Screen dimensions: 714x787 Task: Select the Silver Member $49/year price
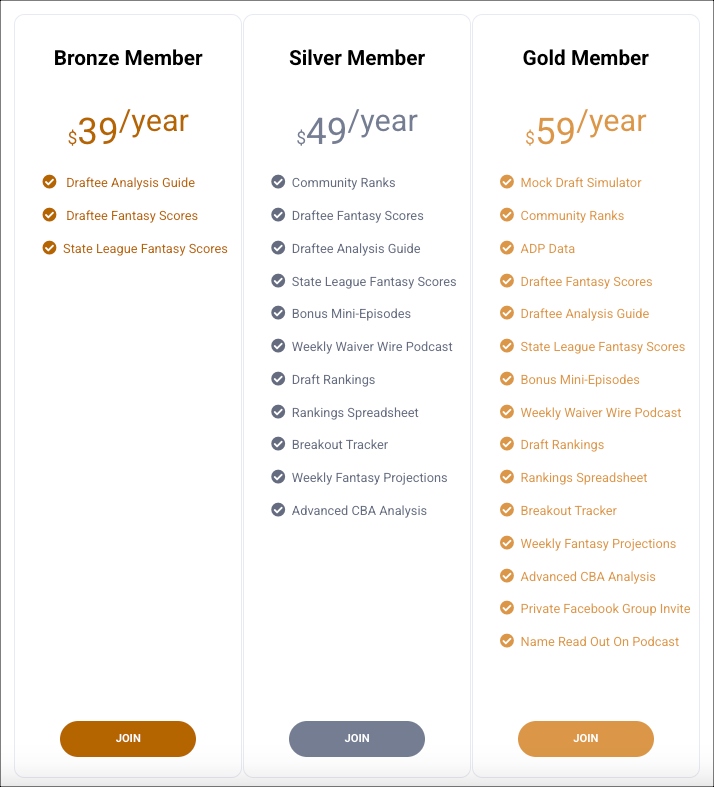pos(357,128)
